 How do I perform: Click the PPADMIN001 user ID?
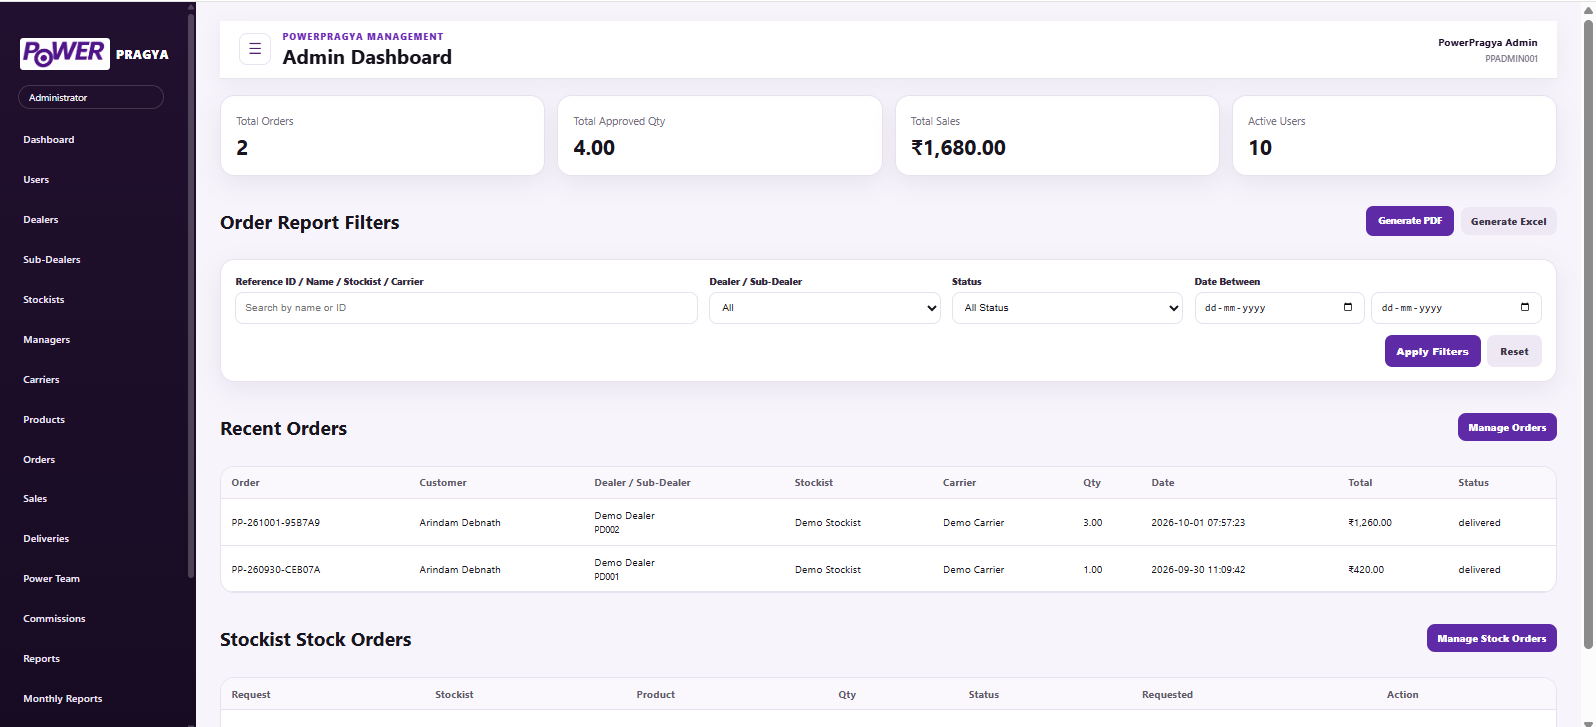(1511, 59)
